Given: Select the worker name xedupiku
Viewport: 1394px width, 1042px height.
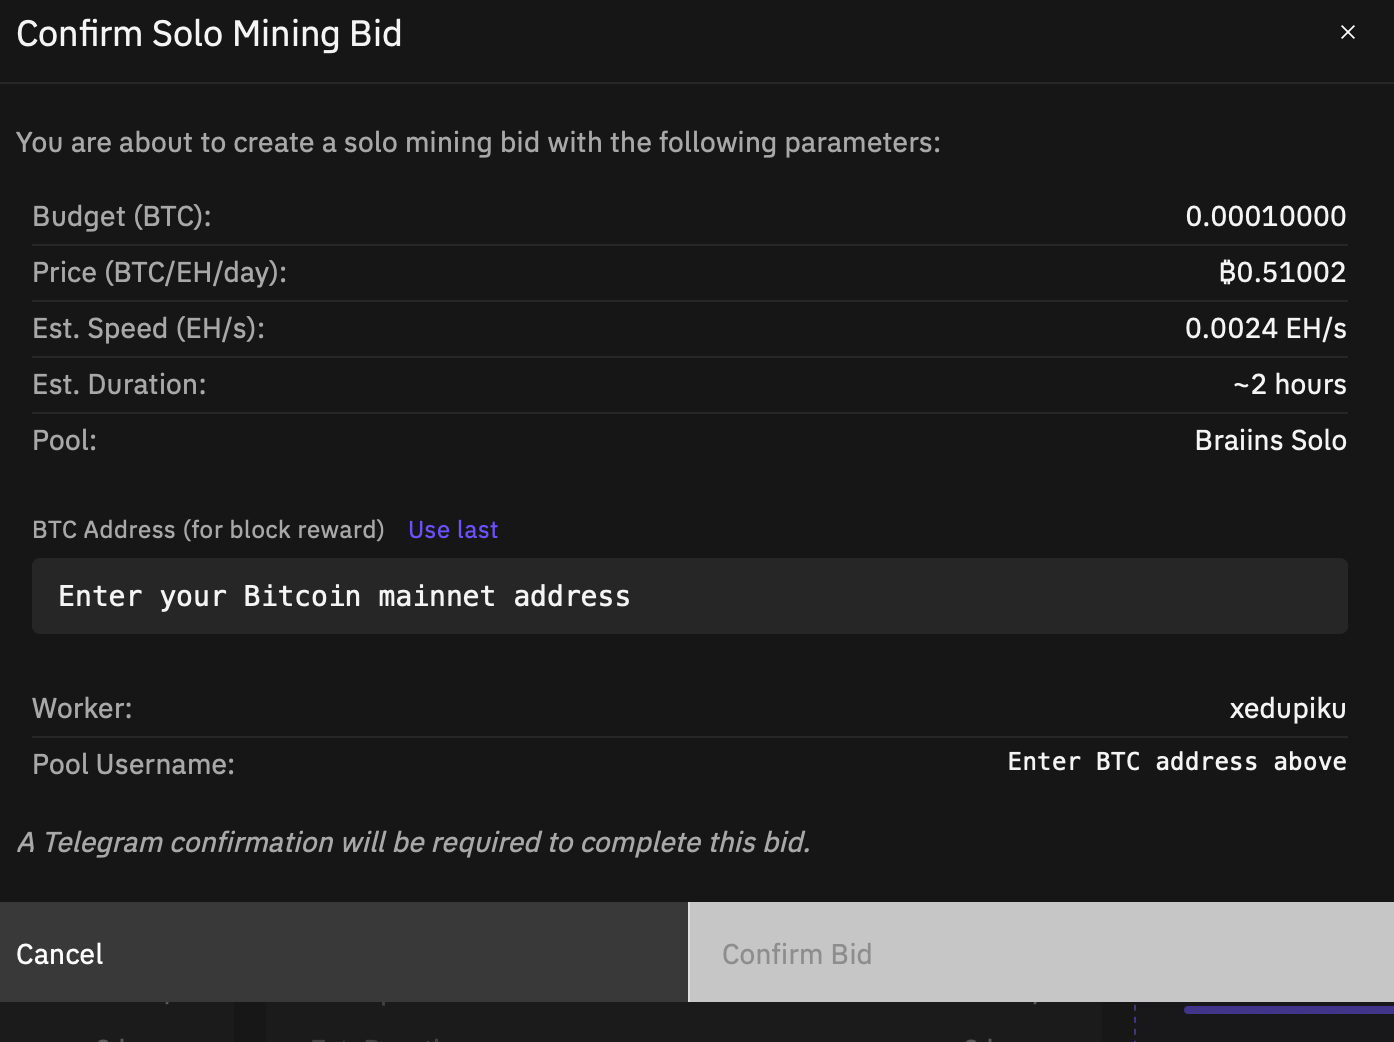Looking at the screenshot, I should 1287,708.
